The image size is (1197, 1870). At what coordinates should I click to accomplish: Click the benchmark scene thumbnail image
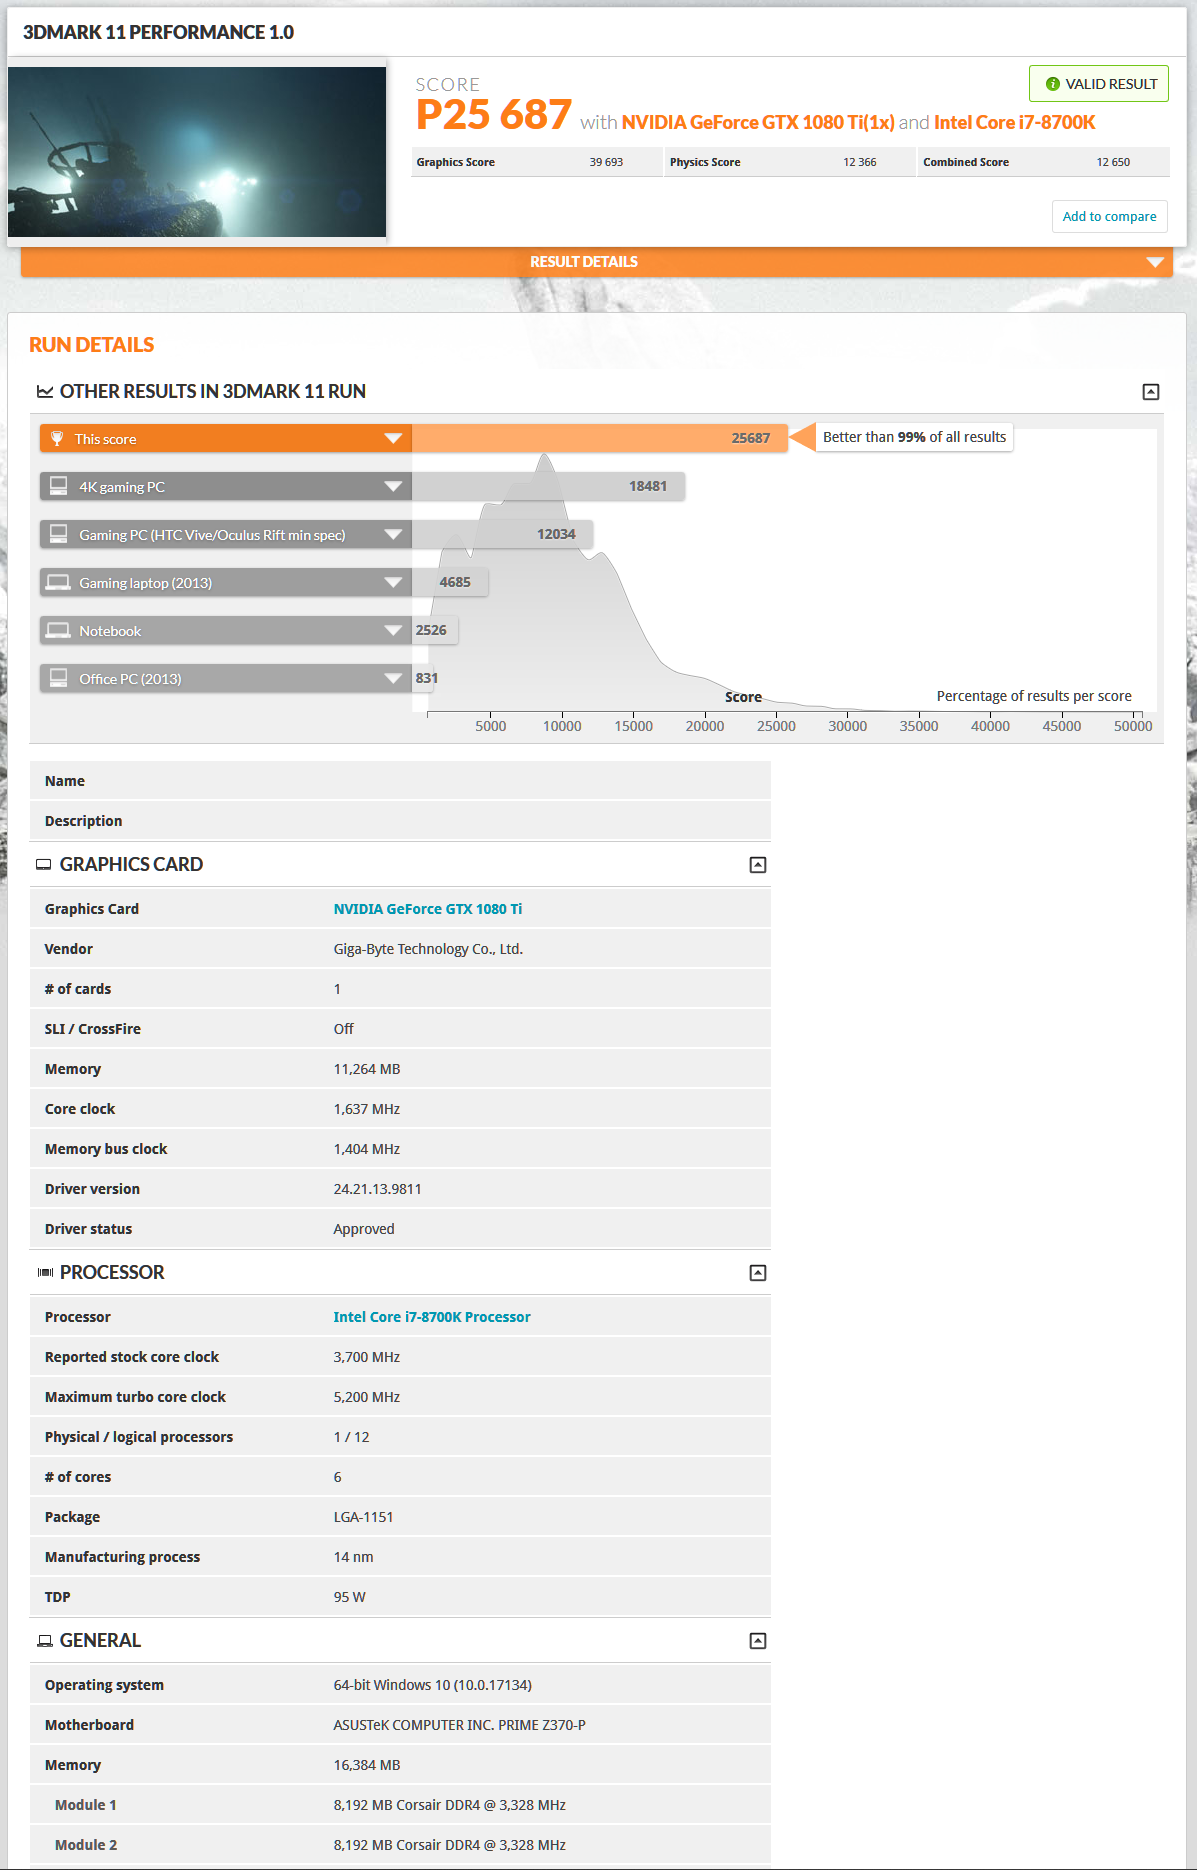197,152
